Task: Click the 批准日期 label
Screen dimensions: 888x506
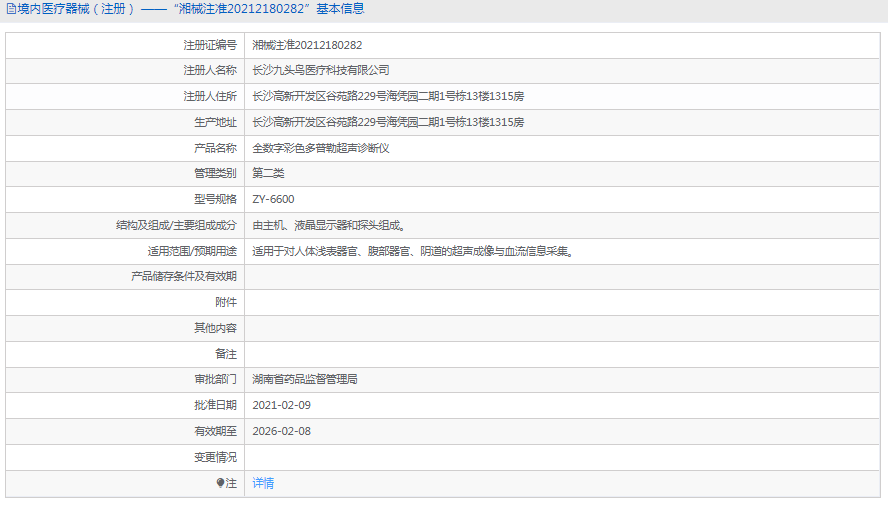Action: 215,406
